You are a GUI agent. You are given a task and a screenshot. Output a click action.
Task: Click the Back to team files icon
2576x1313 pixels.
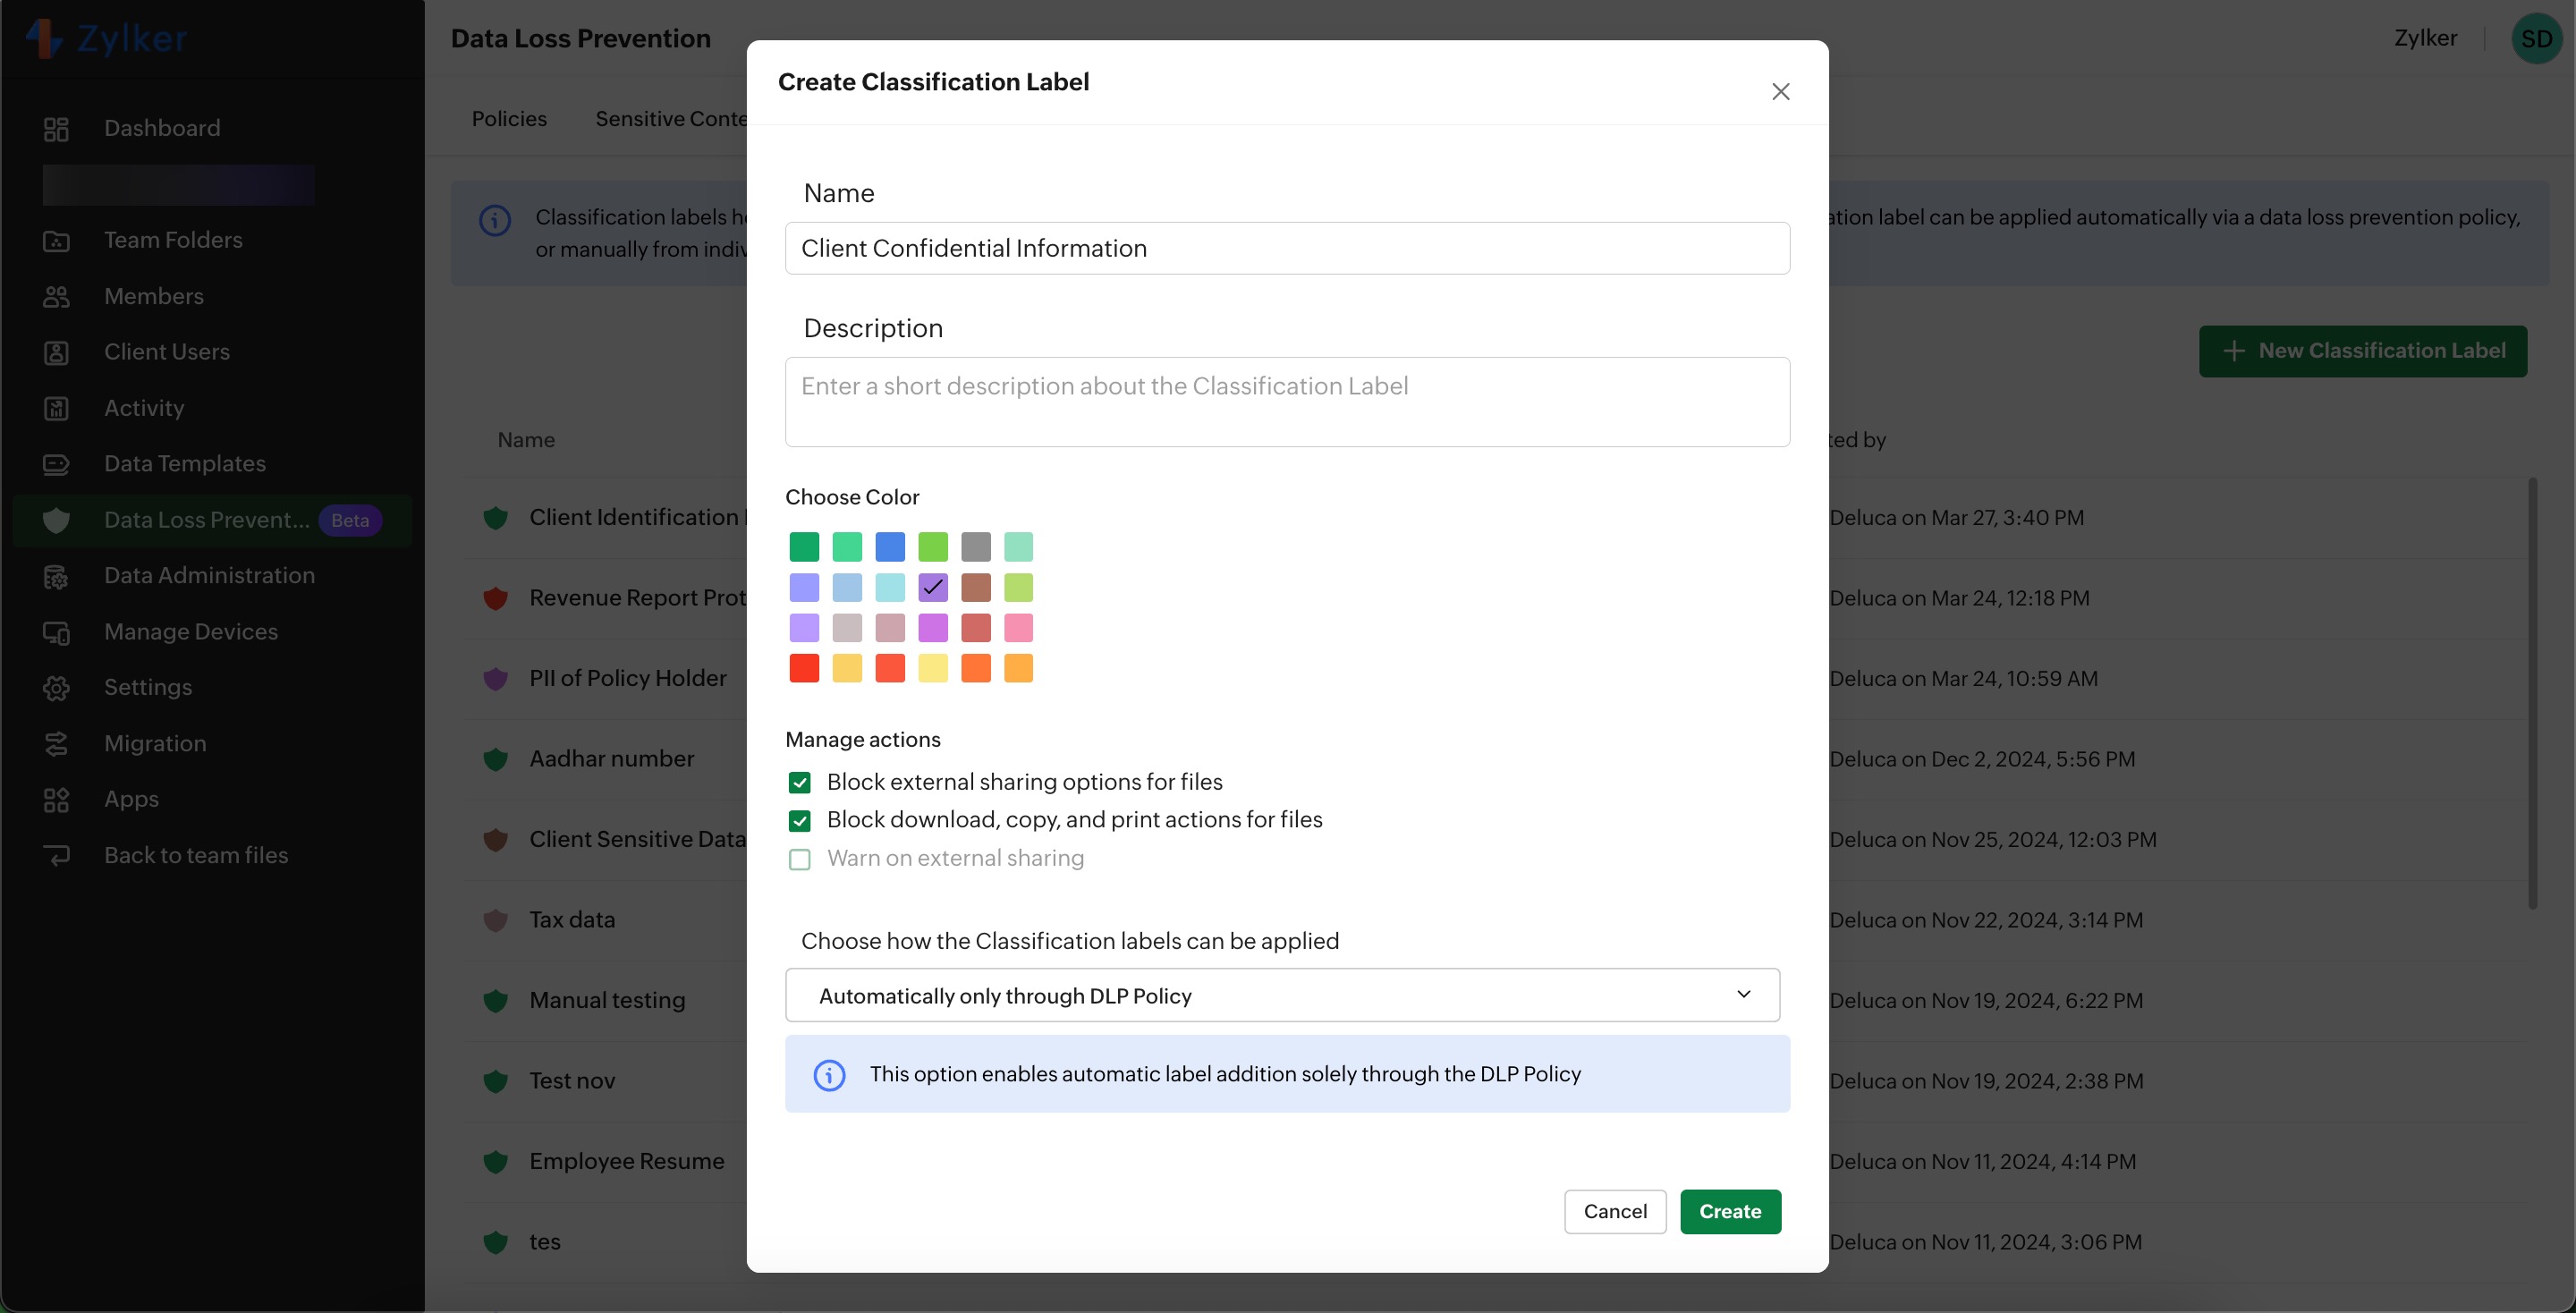56,856
